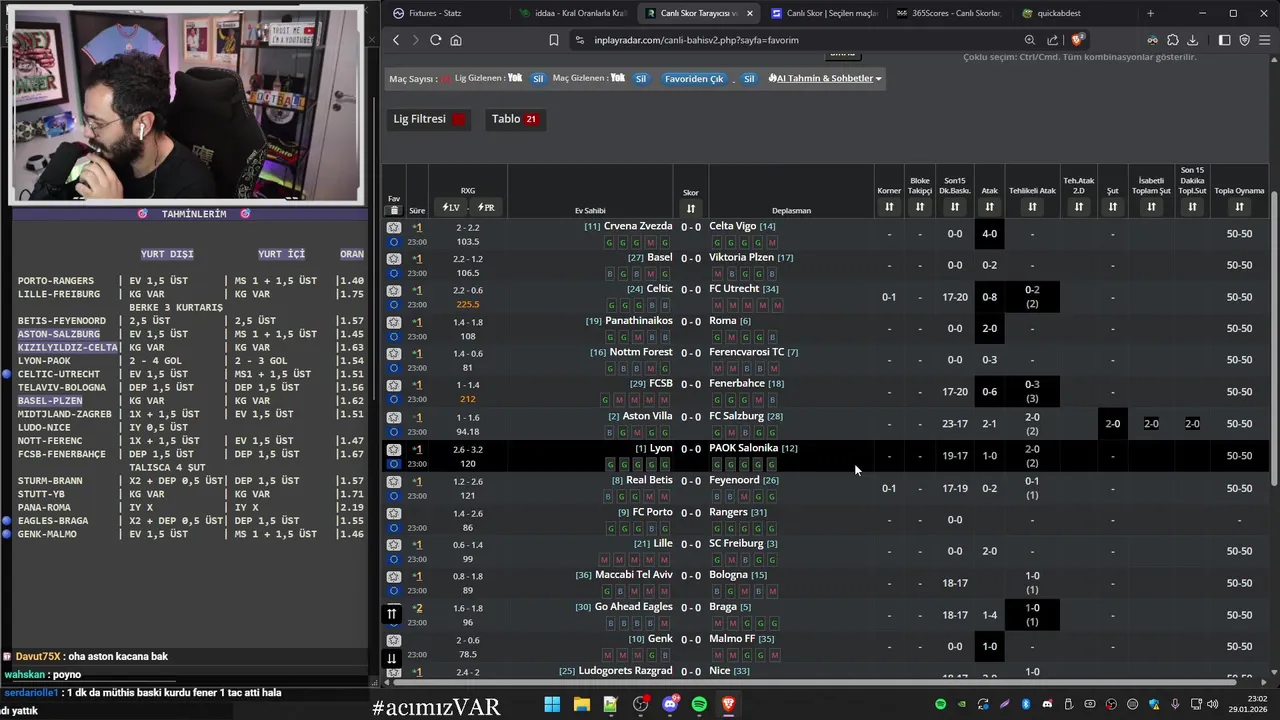Sort by İsabetli Toplam Şut arrows
The image size is (1280, 720).
point(1151,207)
